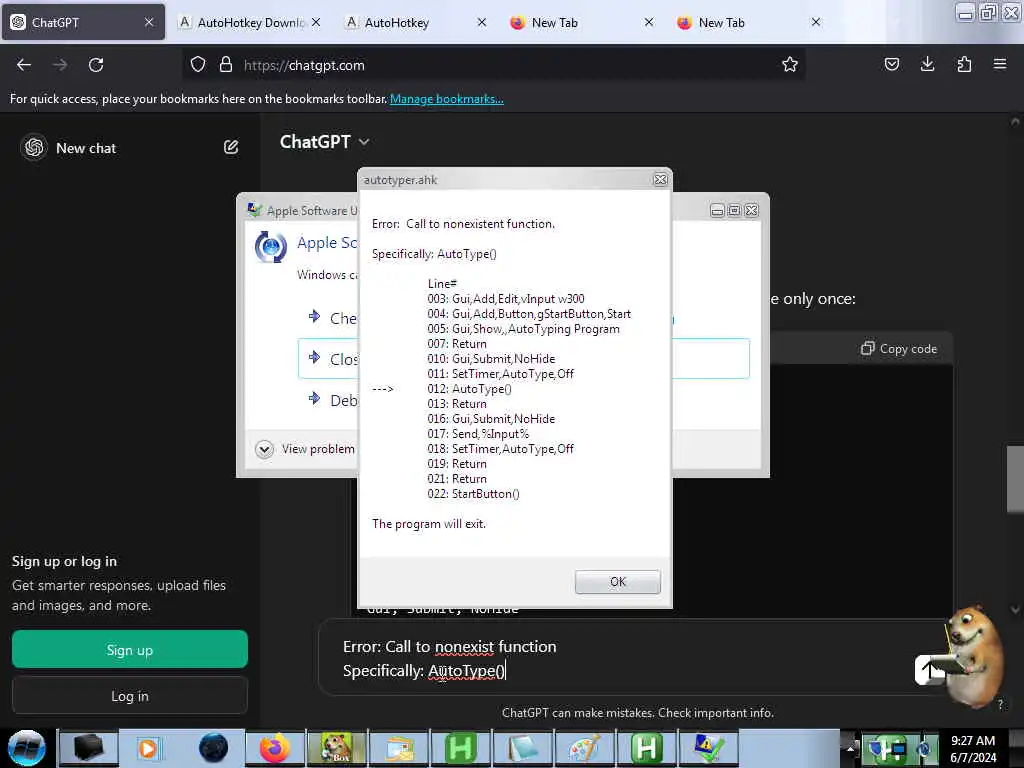Click OK in the autotyper.ahk error dialog
1024x768 pixels.
617,581
